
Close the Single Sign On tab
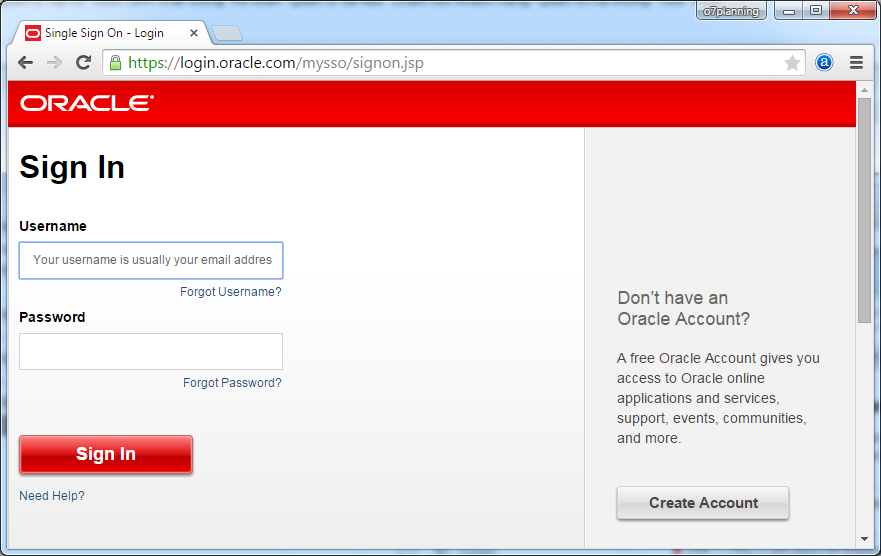coord(194,33)
